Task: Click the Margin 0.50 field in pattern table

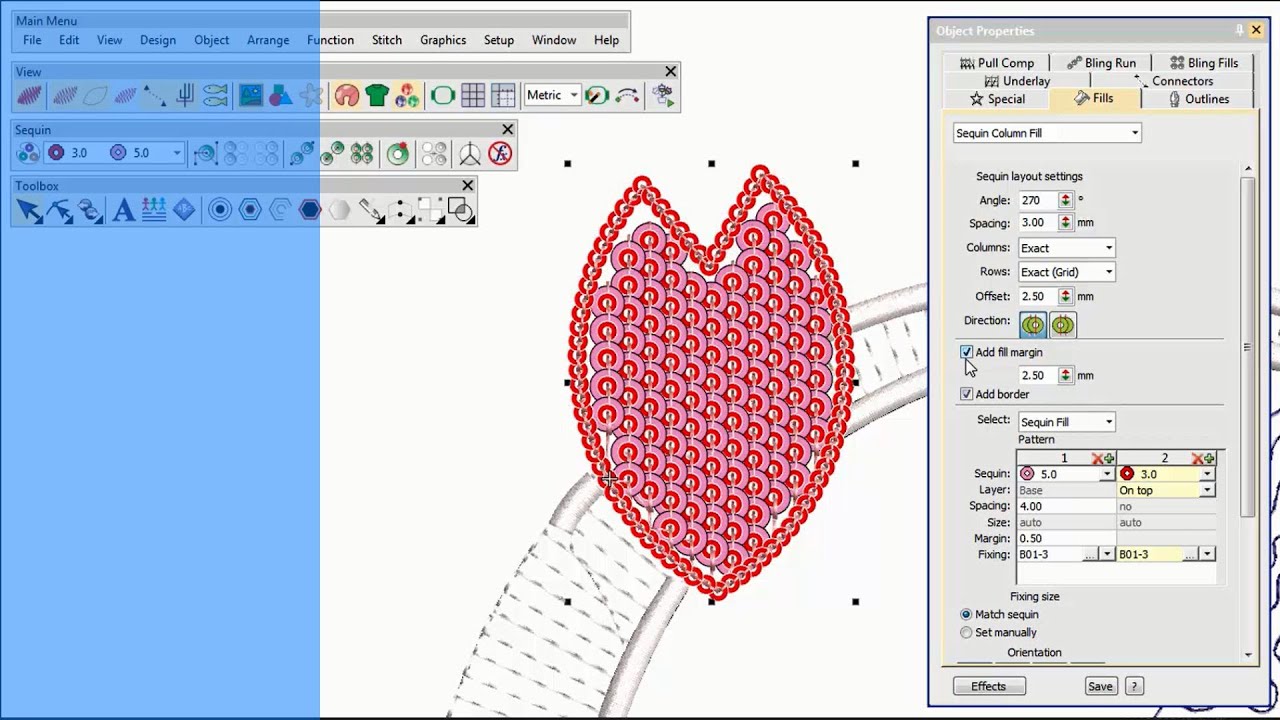Action: point(1066,538)
